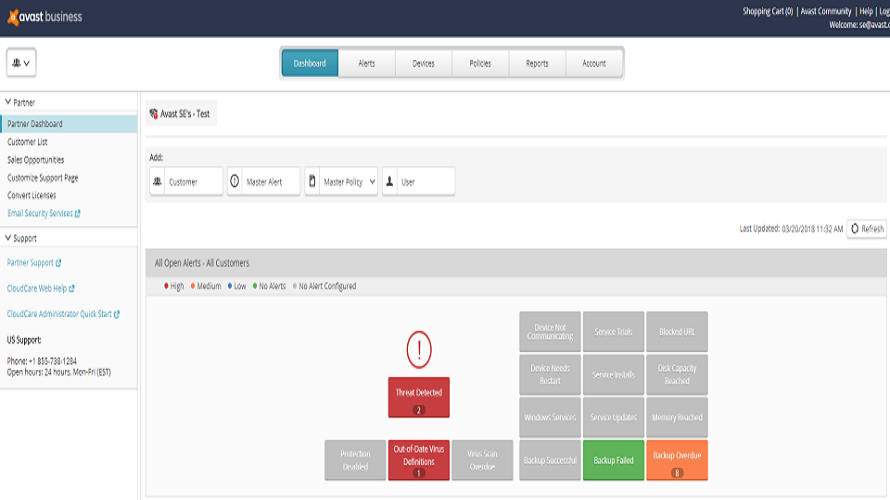The height and width of the screenshot is (500, 890).
Task: Open the Device Not Communicating tile
Action: [x=550, y=331]
